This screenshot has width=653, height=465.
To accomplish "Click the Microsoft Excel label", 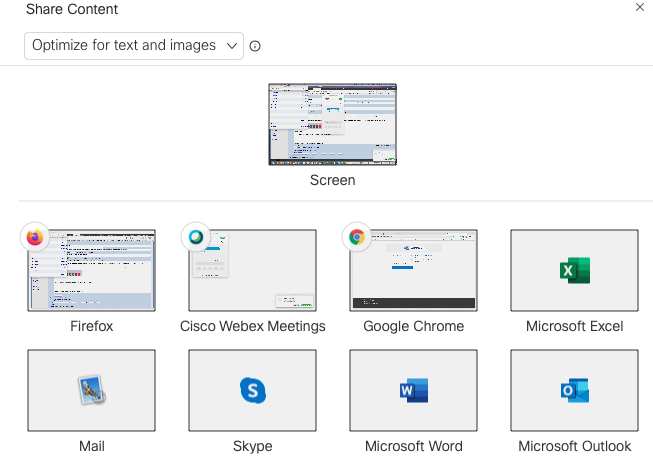I will [x=575, y=326].
